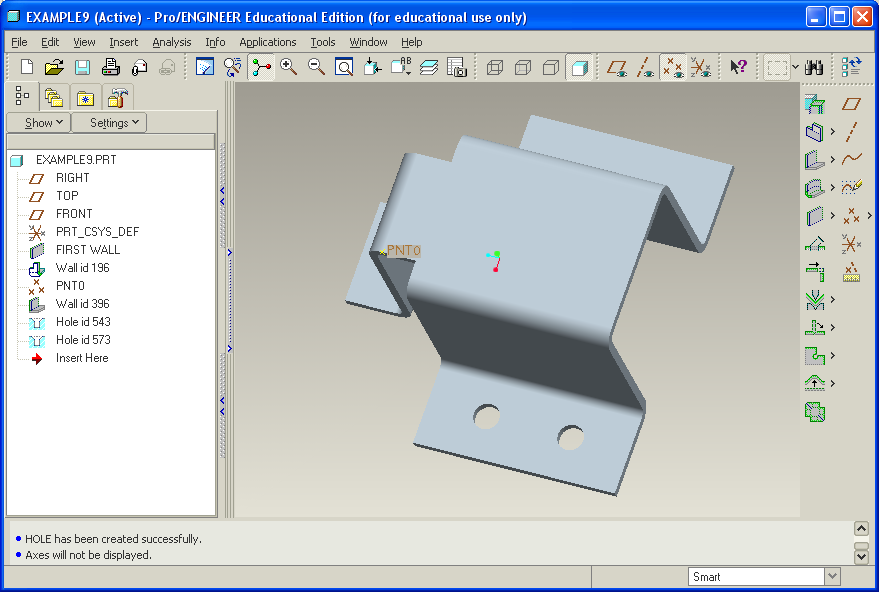
Task: Click the Print icon in toolbar
Action: 111,67
